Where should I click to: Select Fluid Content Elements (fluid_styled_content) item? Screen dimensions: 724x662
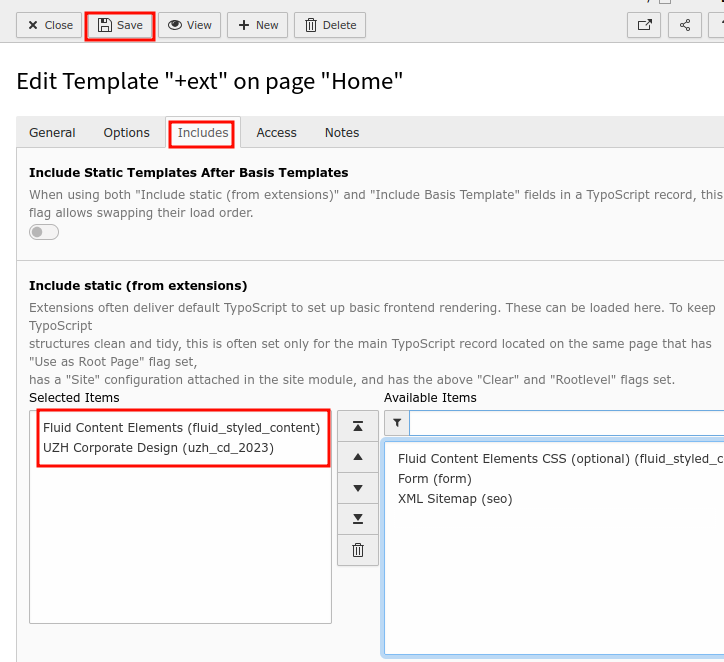181,427
